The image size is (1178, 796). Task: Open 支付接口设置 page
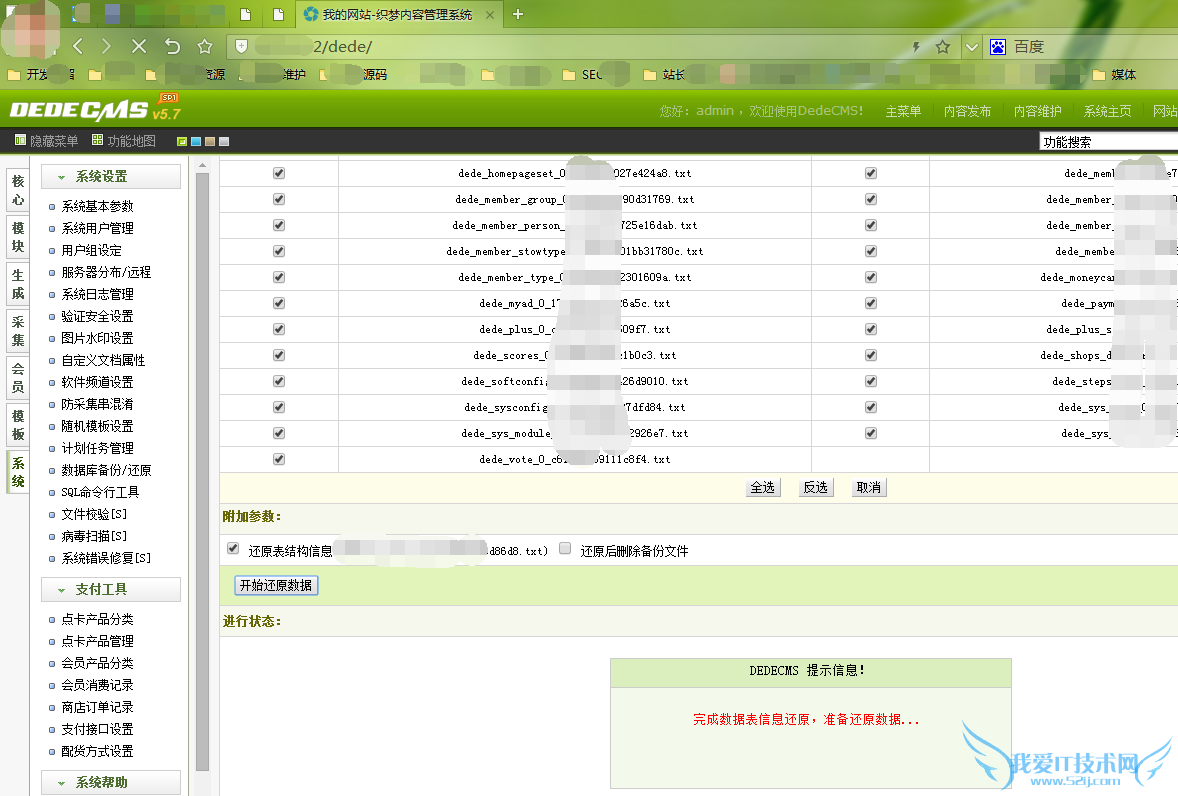97,729
